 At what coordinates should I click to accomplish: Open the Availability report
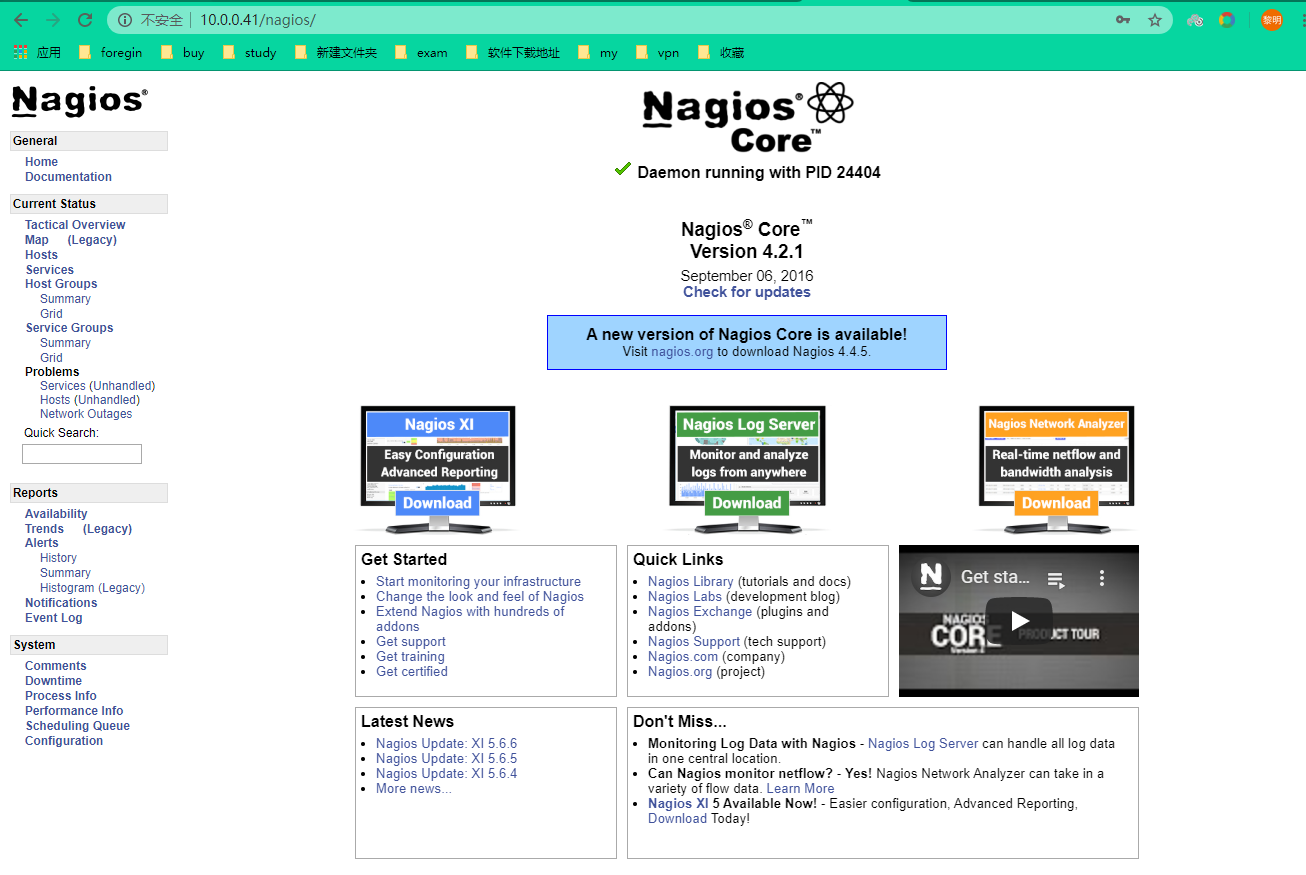(56, 514)
